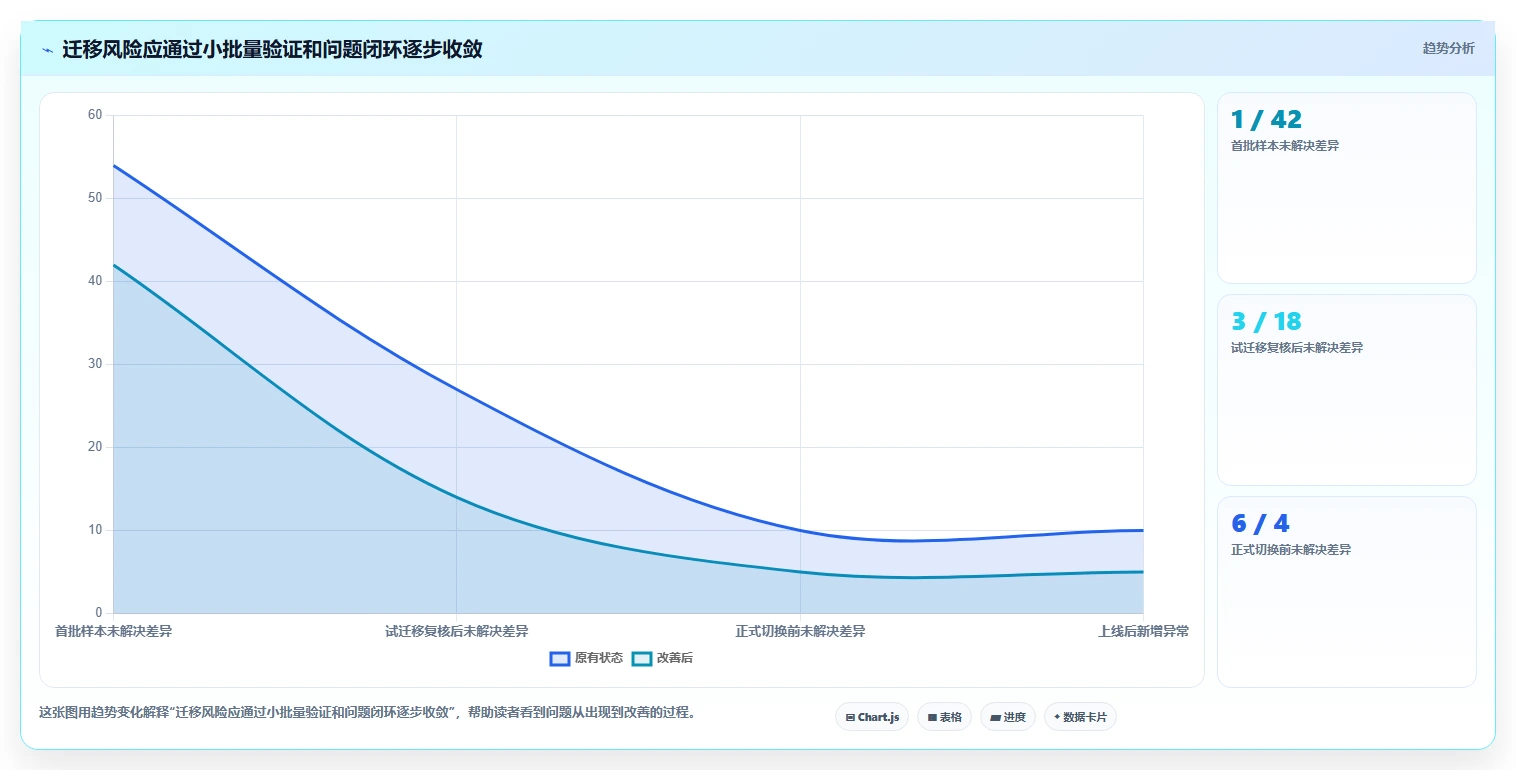Click y-axis tick value 40
Screen dimensions: 1516x770
tap(95, 281)
